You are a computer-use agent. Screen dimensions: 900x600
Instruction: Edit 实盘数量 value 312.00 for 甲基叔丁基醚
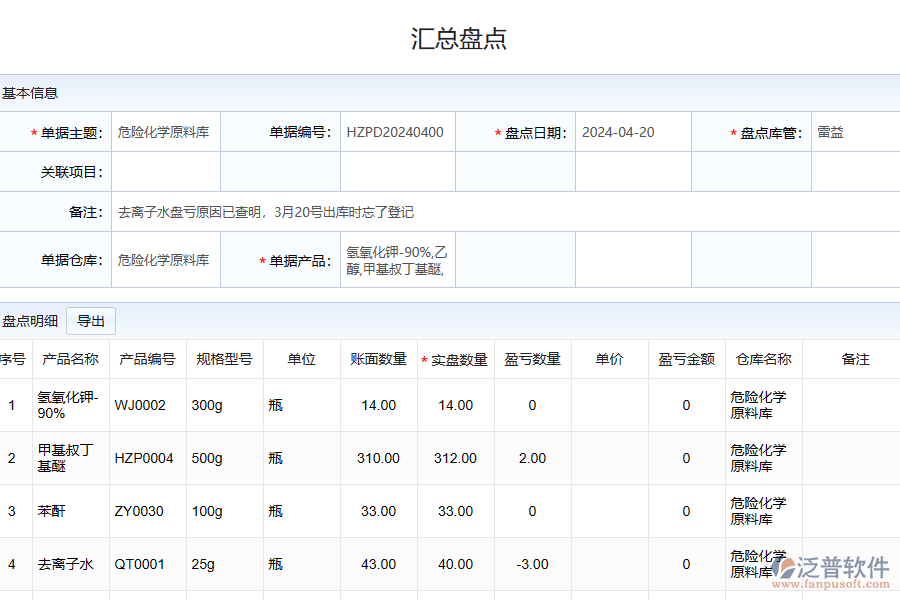(455, 458)
